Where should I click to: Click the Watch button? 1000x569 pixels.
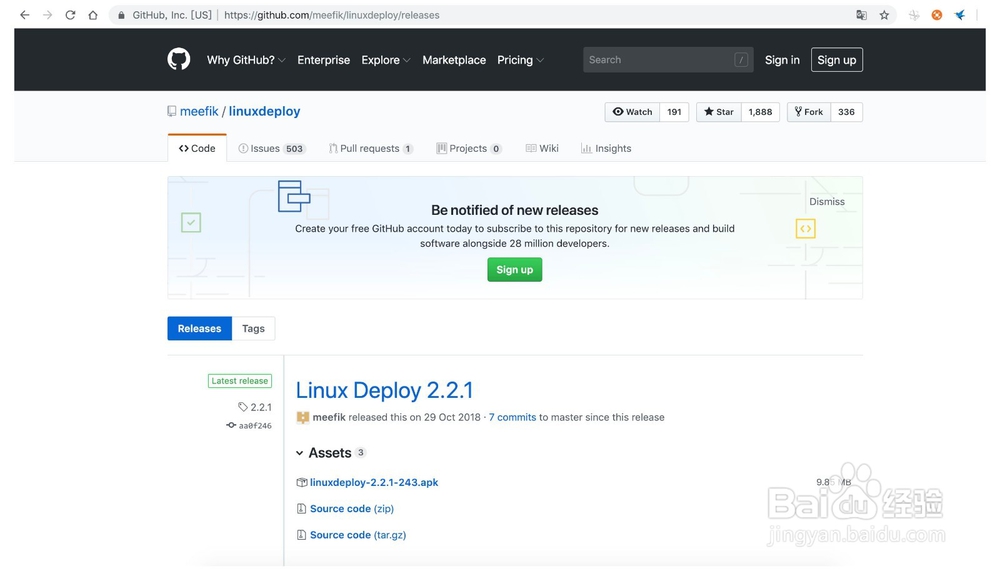(x=633, y=112)
